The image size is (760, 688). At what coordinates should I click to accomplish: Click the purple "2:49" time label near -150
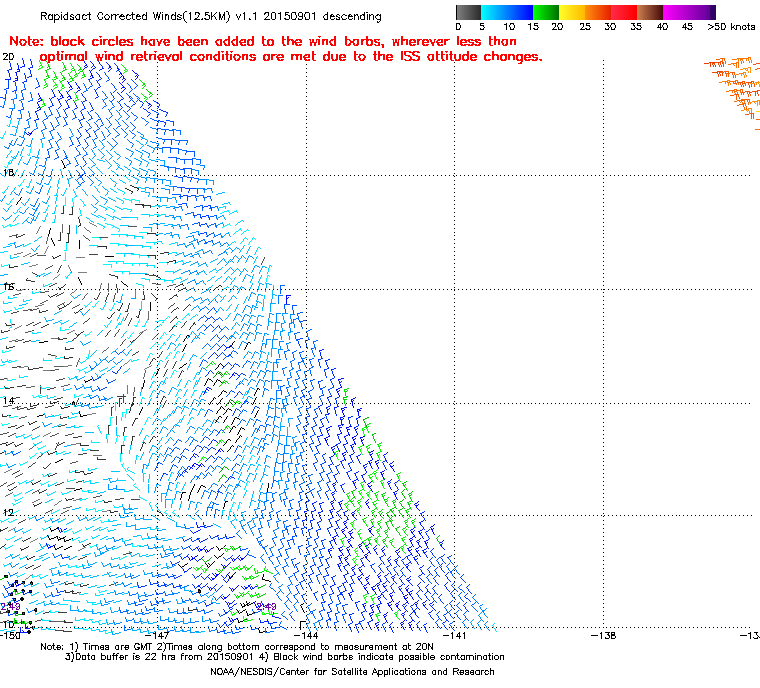[10, 607]
